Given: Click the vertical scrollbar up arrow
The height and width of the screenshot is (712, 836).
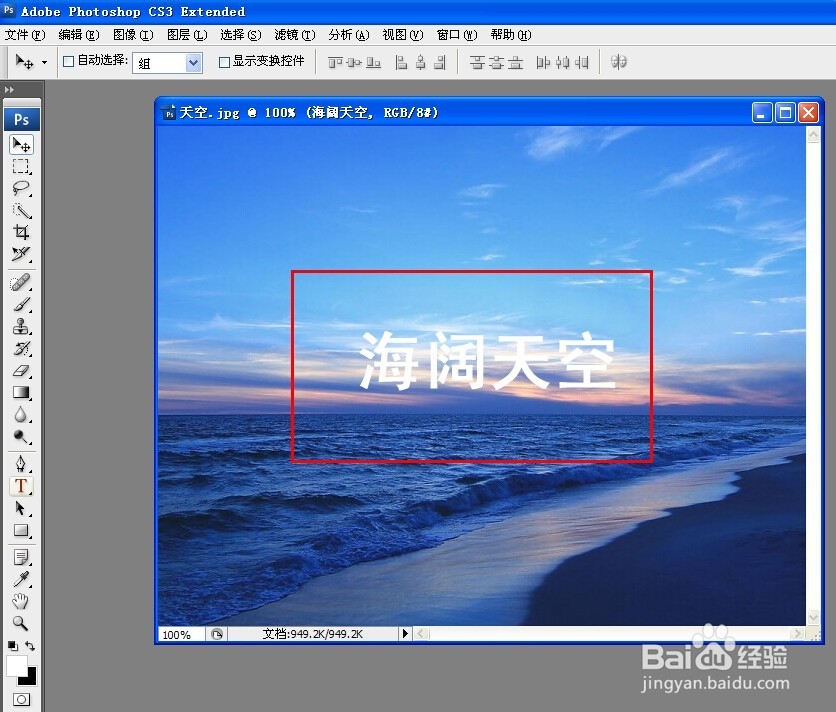Looking at the screenshot, I should [813, 135].
